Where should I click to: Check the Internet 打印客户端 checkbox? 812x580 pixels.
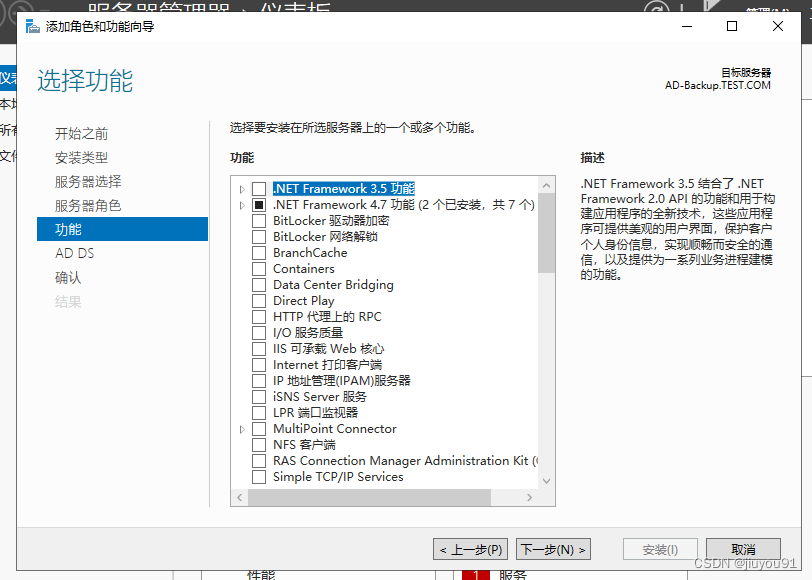click(259, 365)
